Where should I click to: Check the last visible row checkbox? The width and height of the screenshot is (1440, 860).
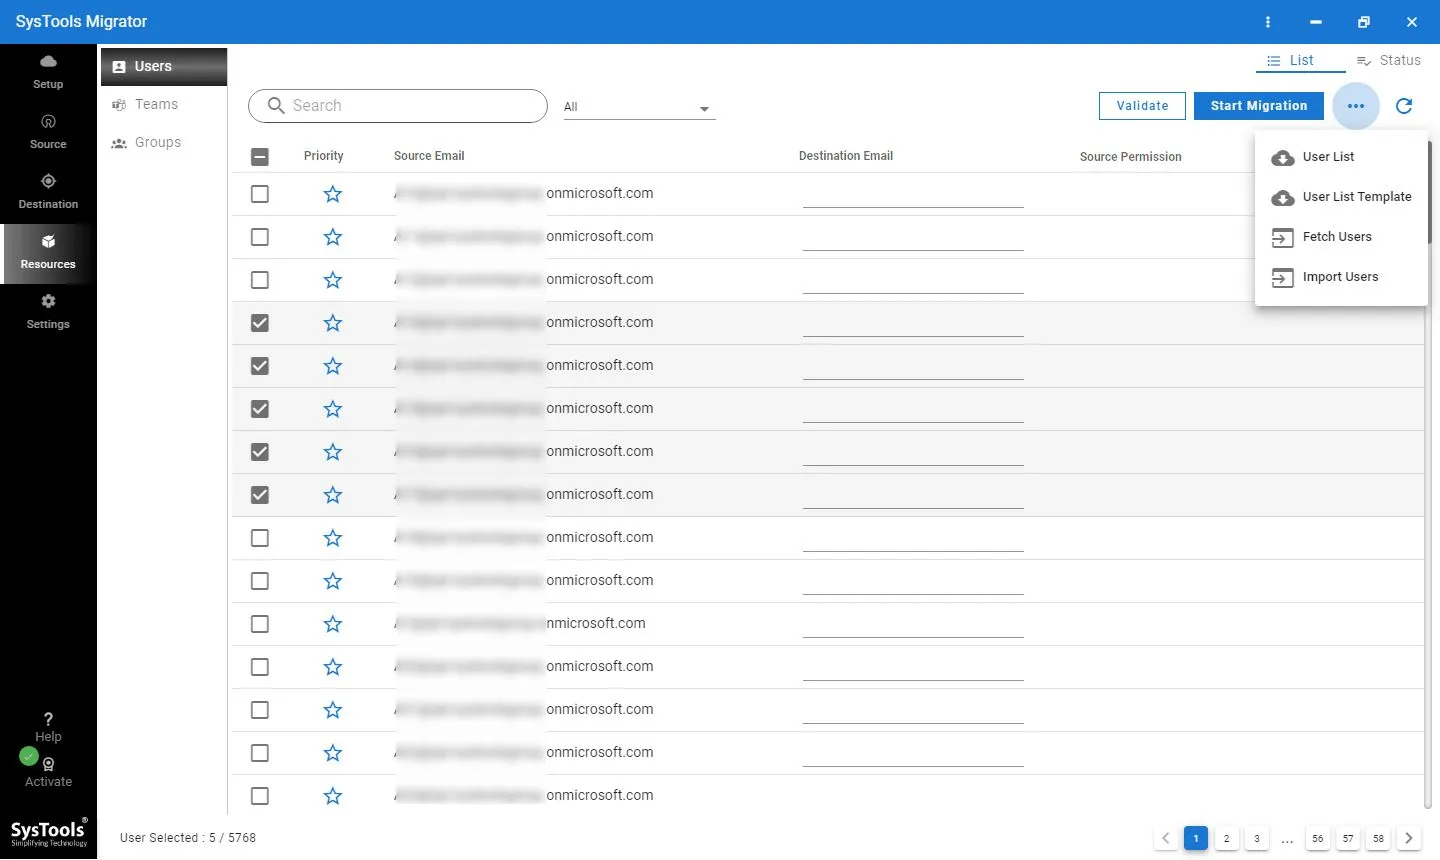(x=260, y=796)
